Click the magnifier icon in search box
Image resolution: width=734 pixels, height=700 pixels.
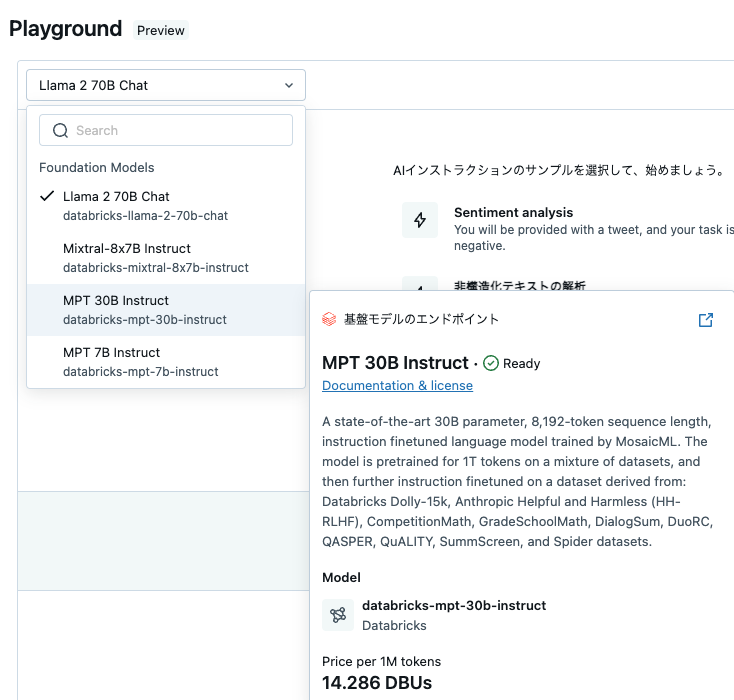pyautogui.click(x=60, y=130)
